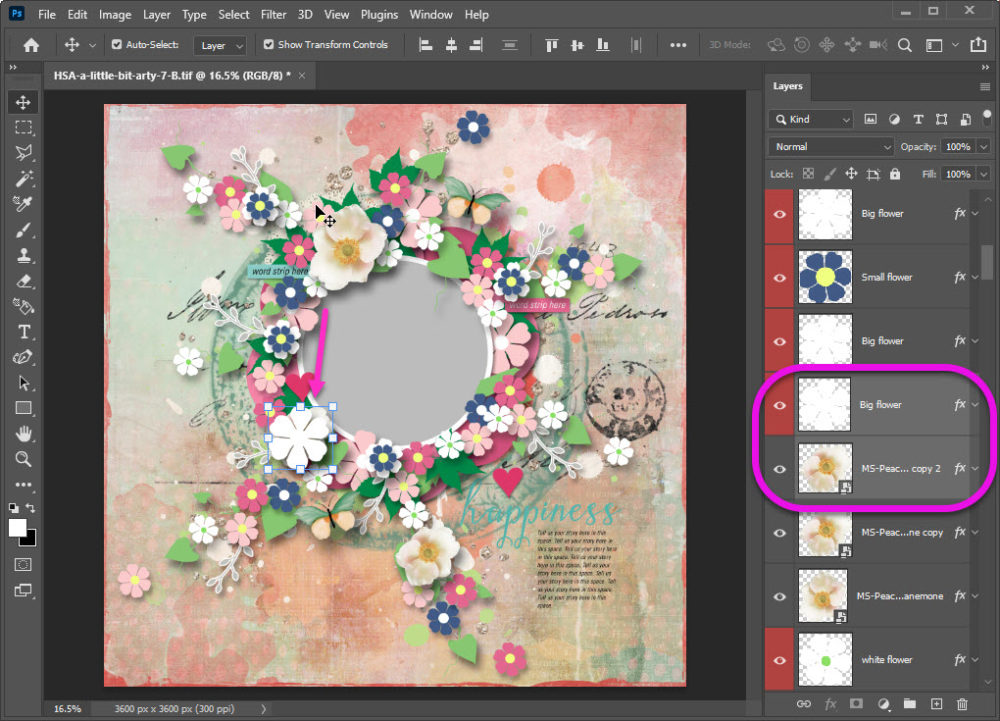
Task: Select the Eyedropper tool
Action: coord(24,204)
